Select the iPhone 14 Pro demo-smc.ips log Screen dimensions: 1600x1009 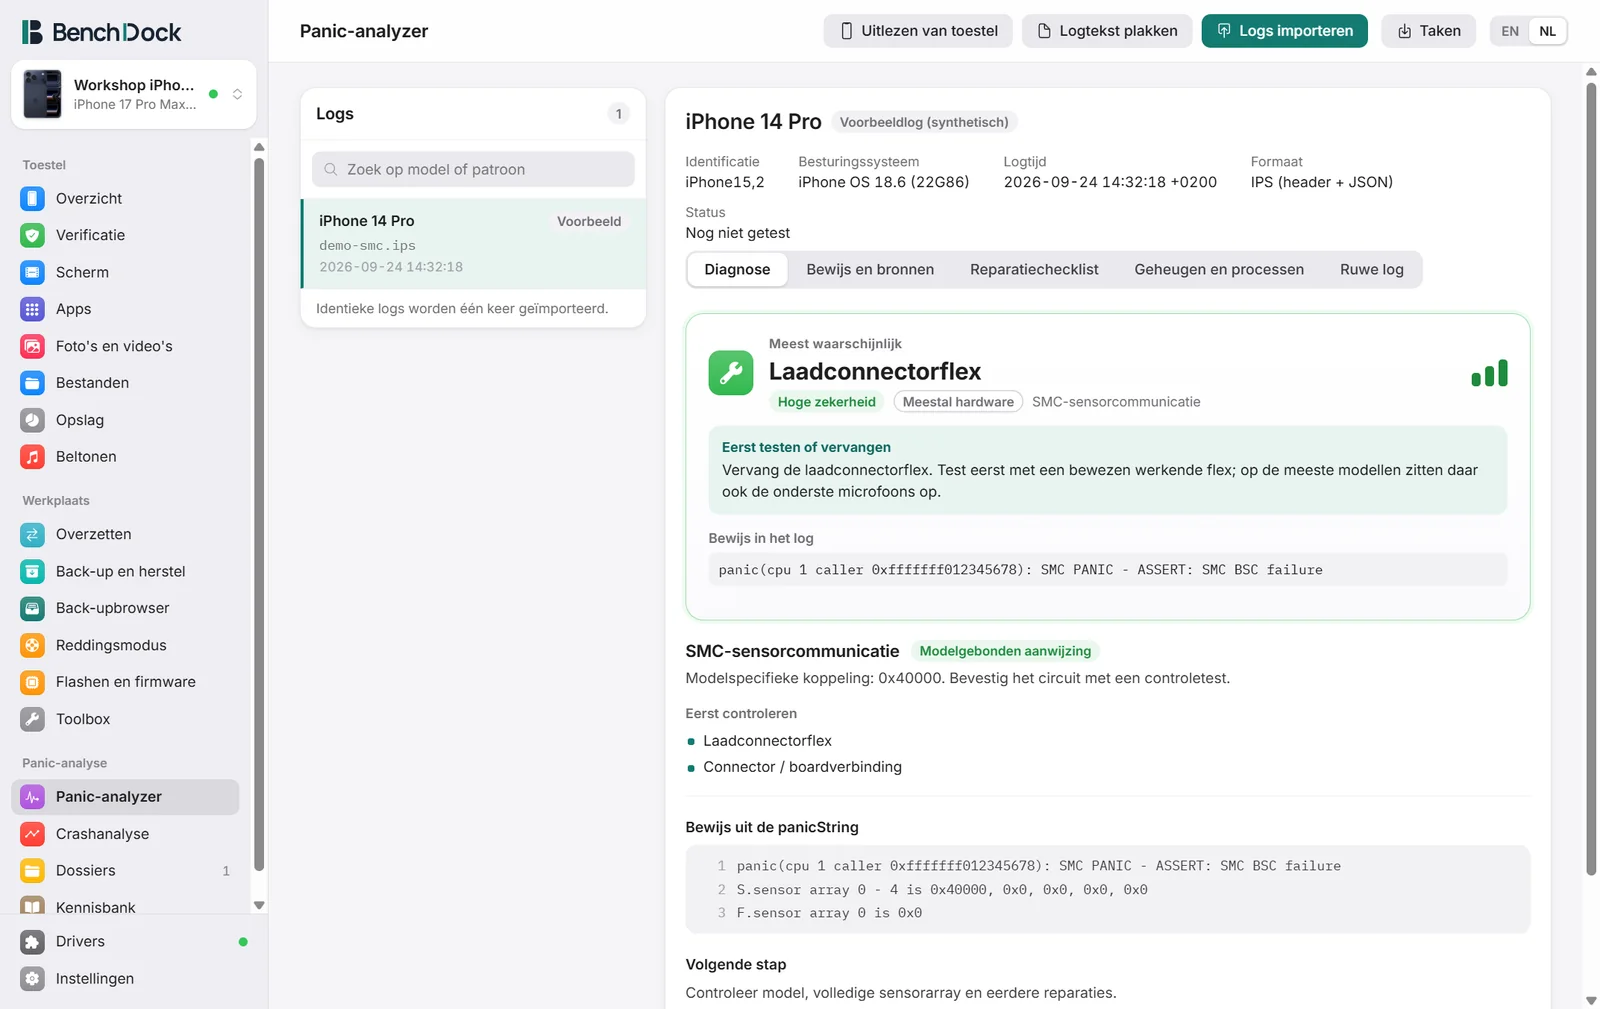[x=474, y=244]
